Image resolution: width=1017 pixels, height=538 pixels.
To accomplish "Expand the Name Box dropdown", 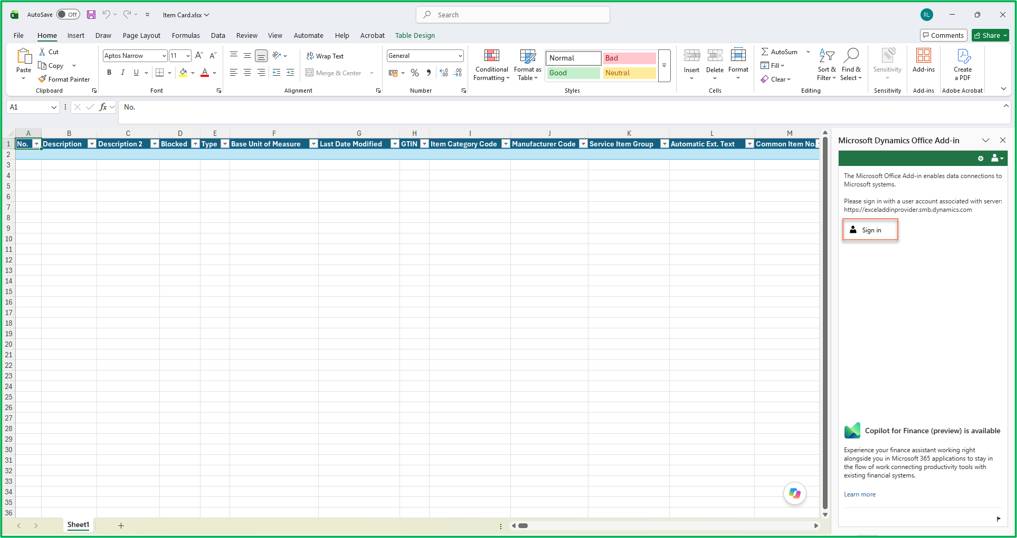I will click(53, 107).
